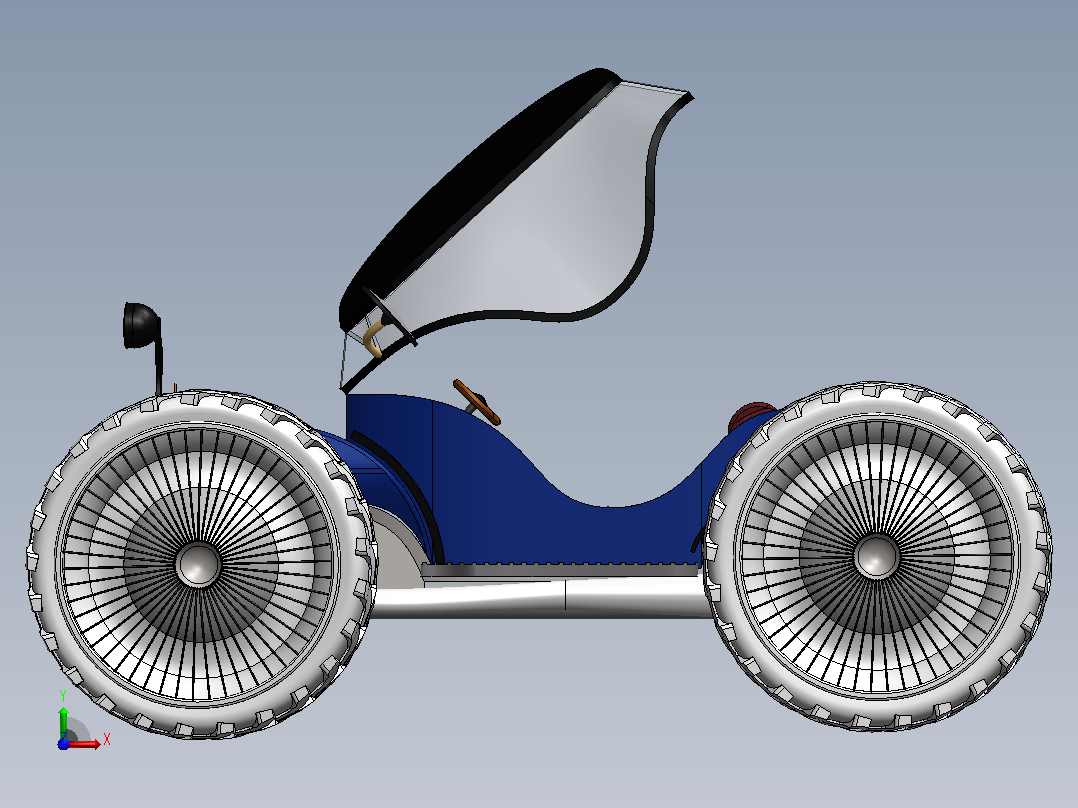Click the red X axis arrow of the triad
Viewport: 1078px width, 808px height.
point(84,744)
